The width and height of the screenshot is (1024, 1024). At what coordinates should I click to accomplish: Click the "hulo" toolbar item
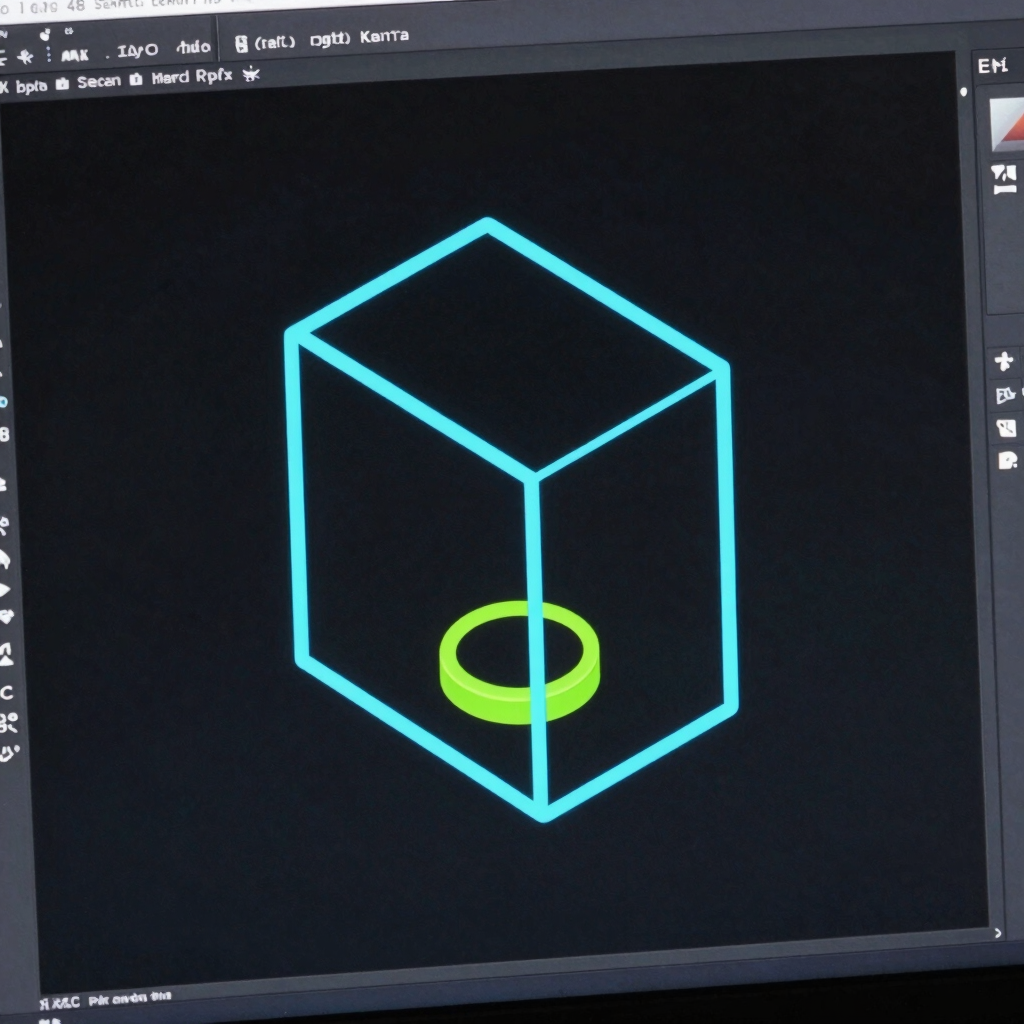[193, 47]
